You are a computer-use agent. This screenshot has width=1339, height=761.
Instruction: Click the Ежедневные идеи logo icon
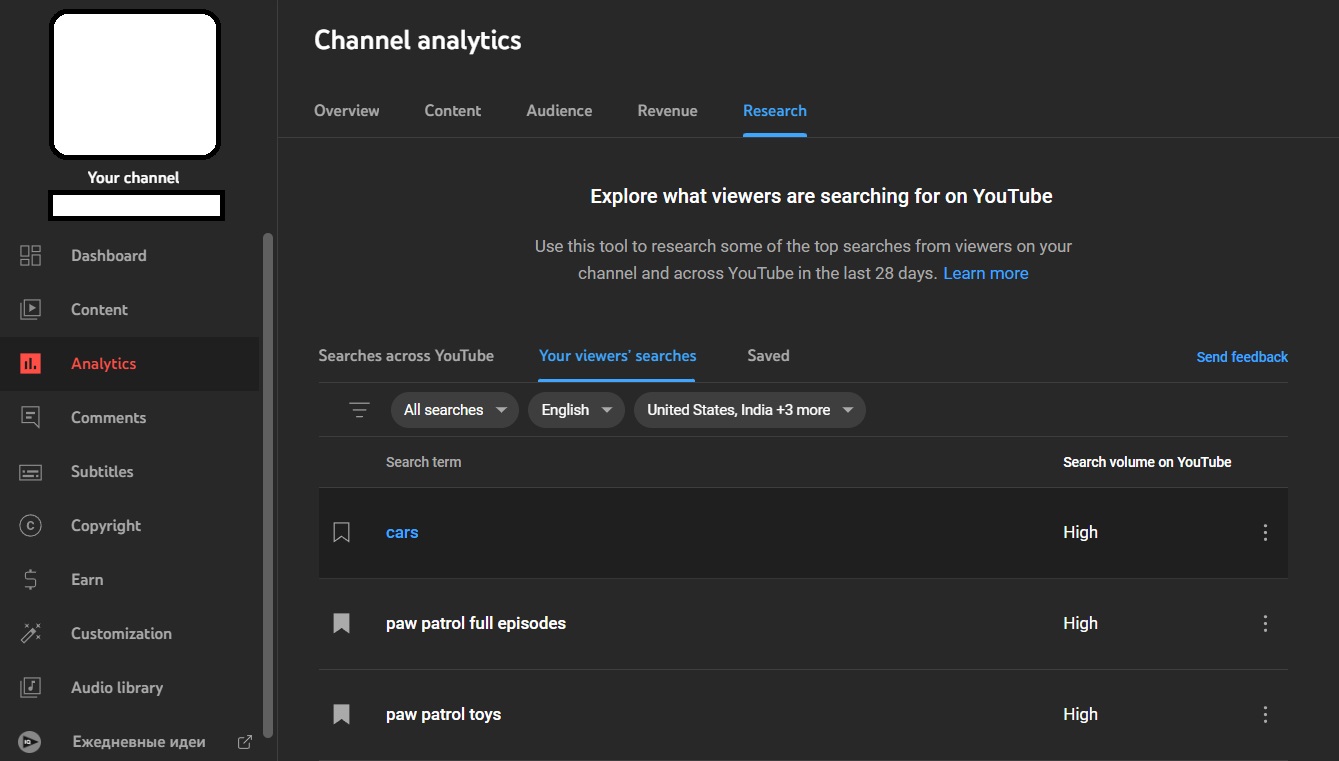point(31,742)
